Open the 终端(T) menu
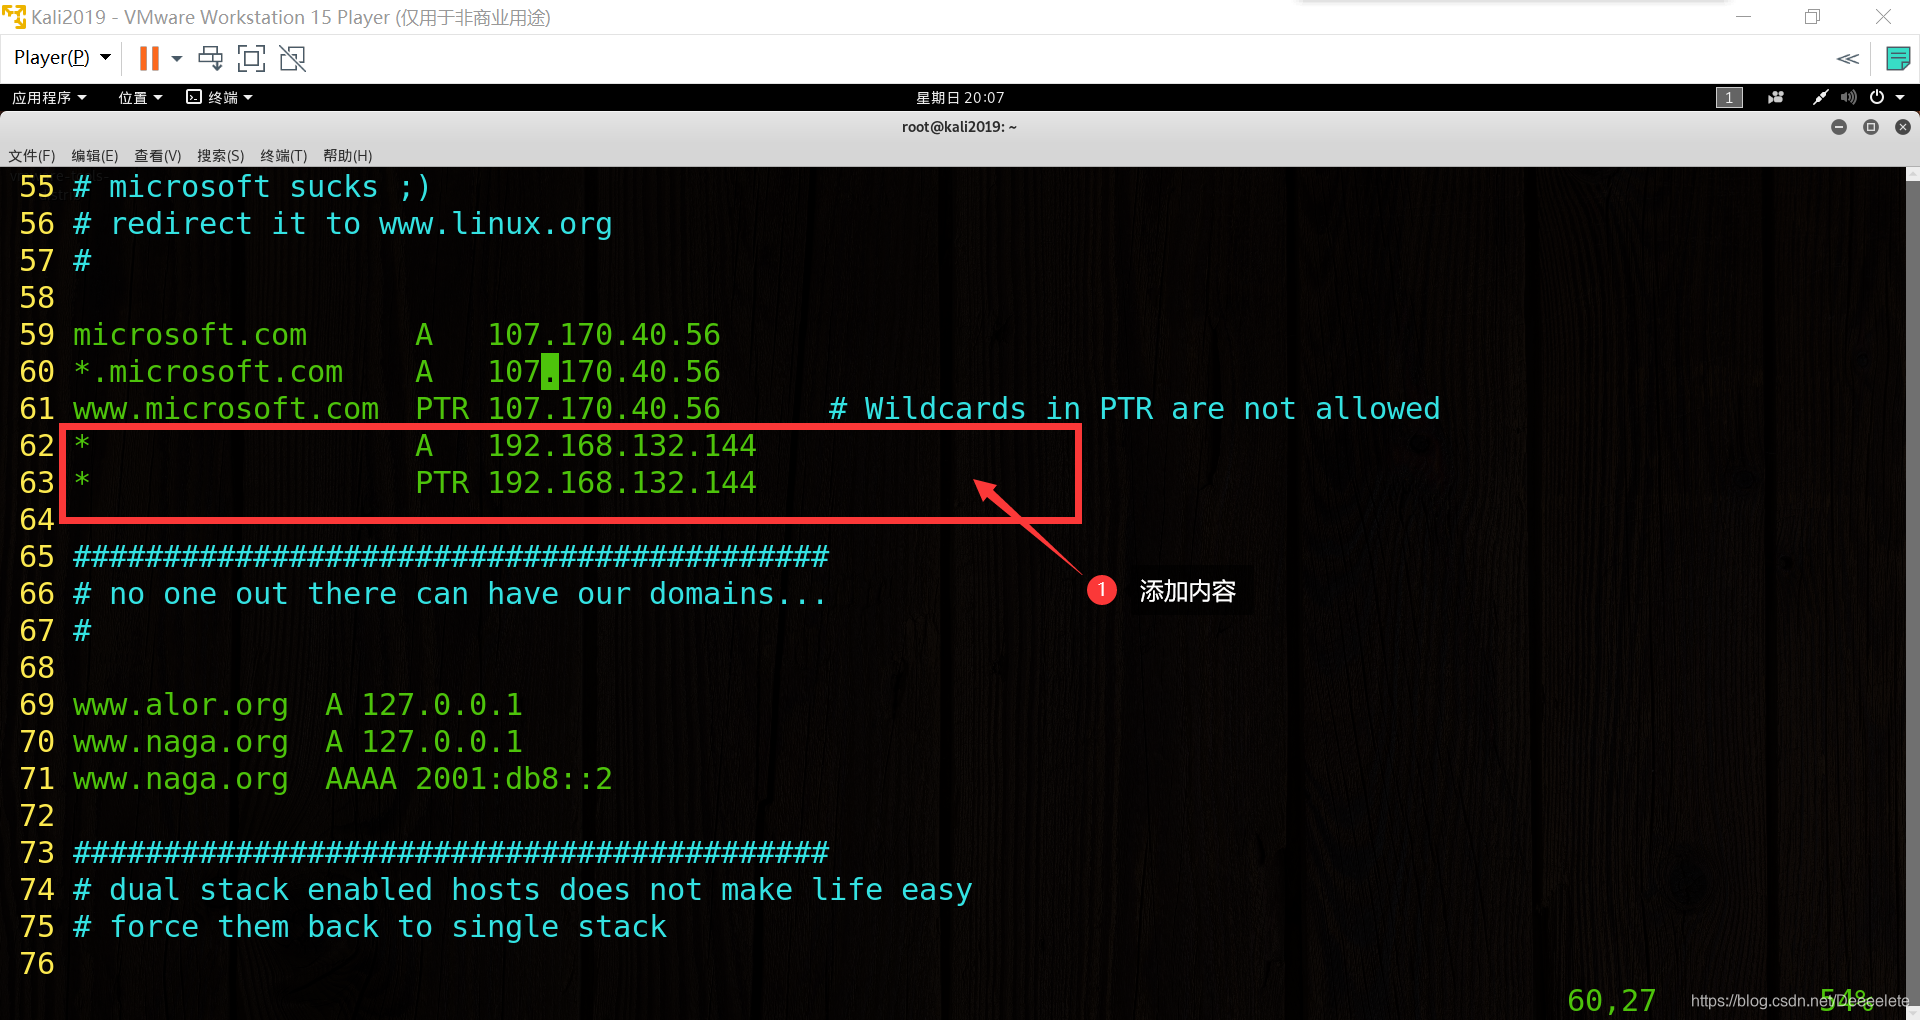The image size is (1920, 1020). (x=284, y=155)
